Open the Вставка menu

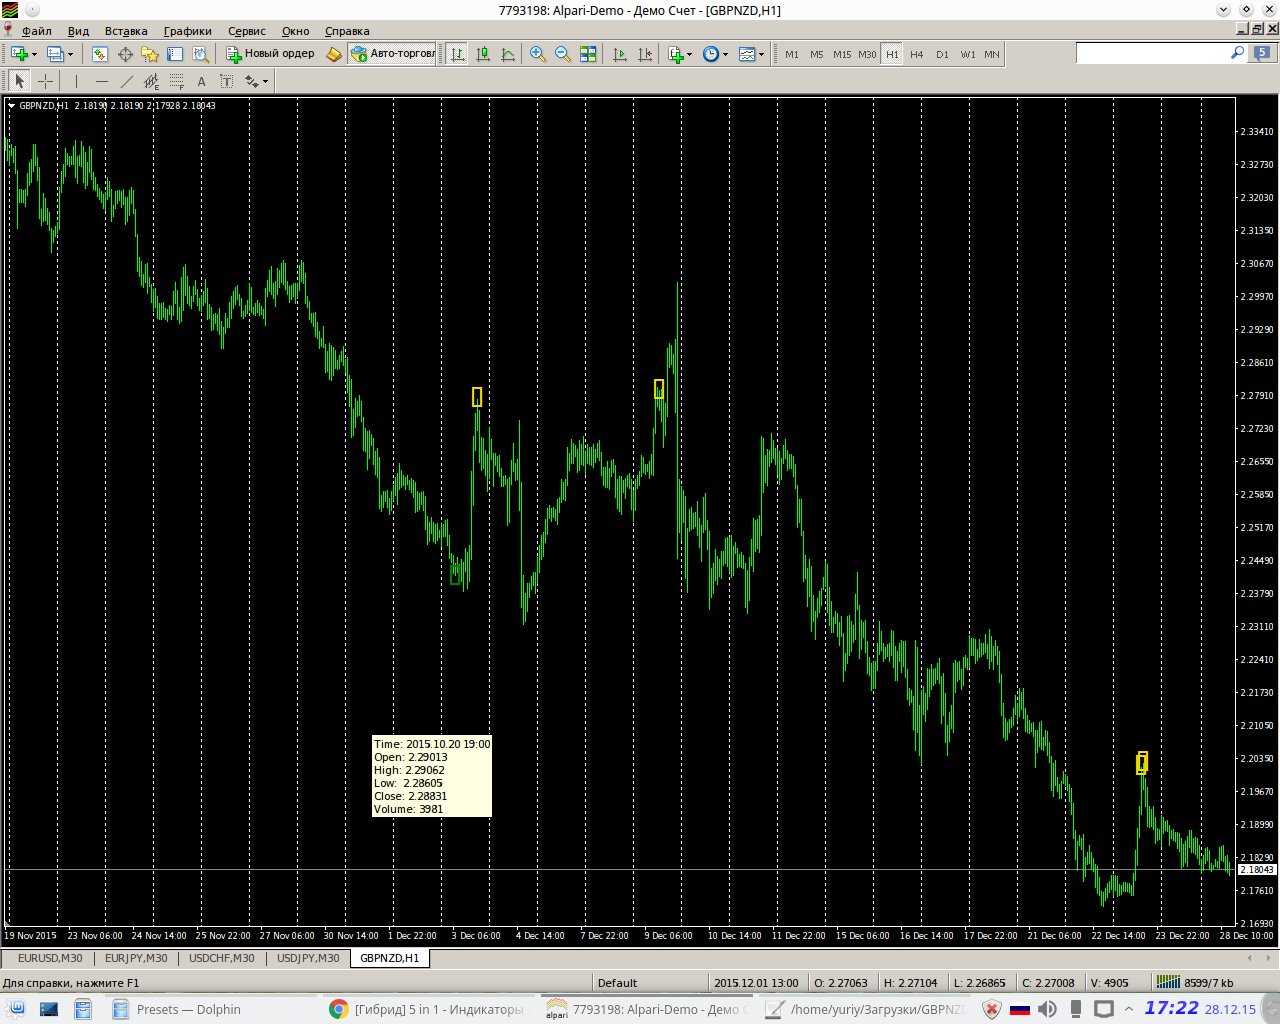[x=126, y=31]
